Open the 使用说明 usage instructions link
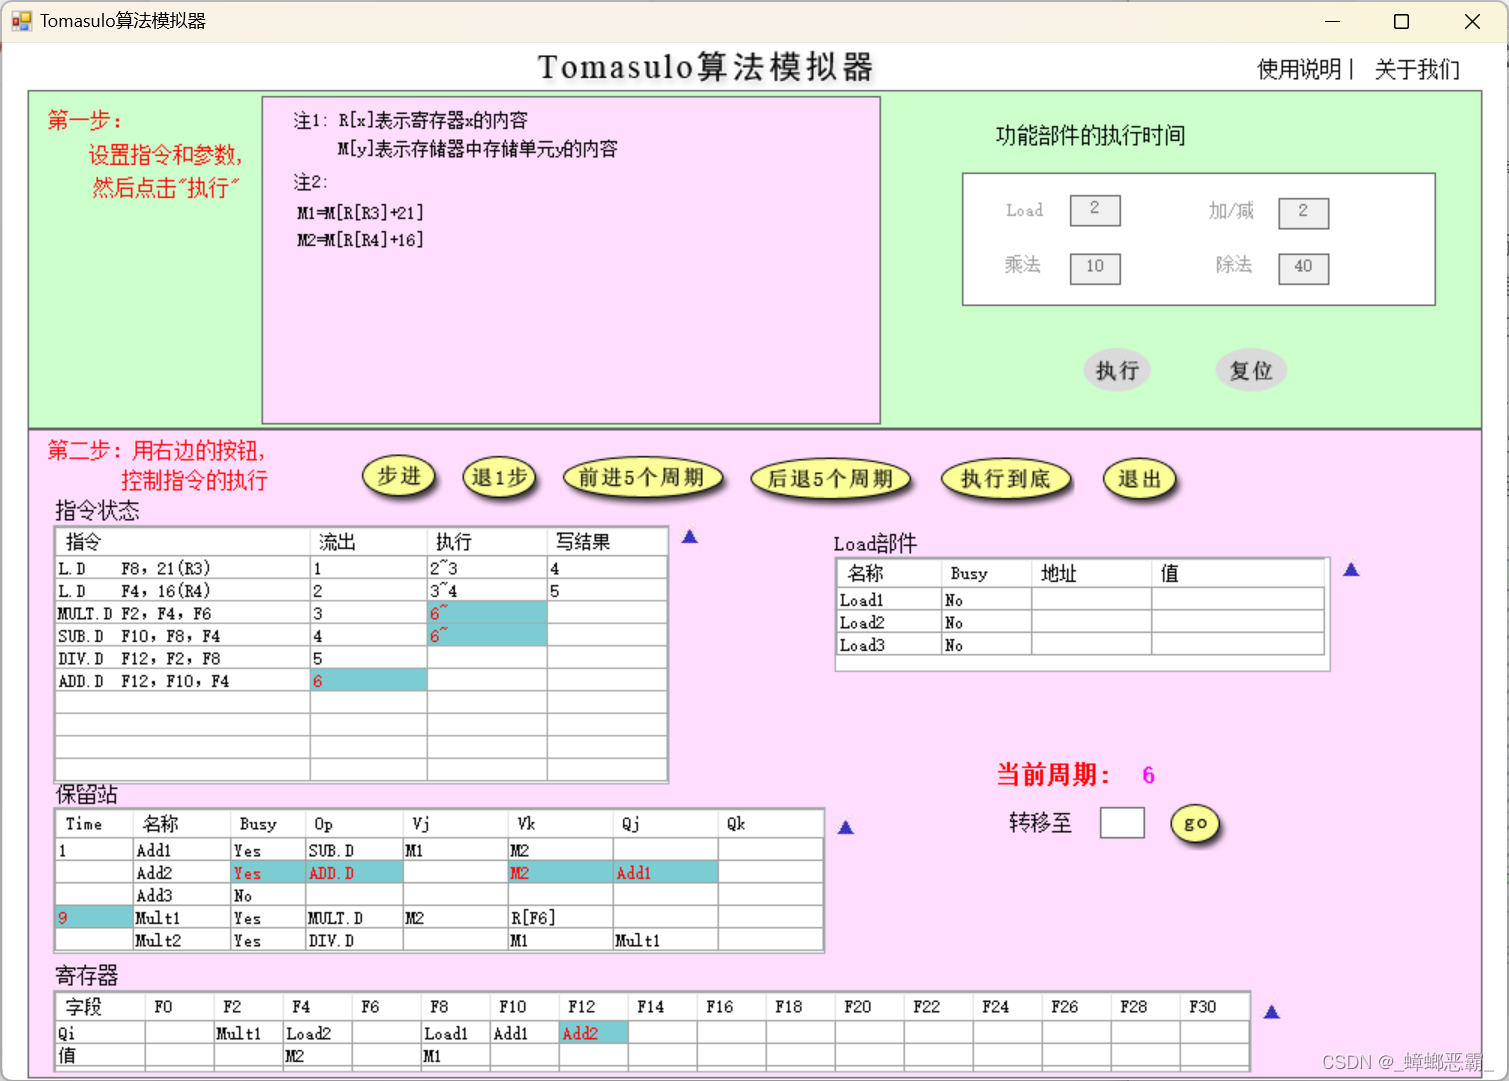The height and width of the screenshot is (1081, 1509). click(1299, 69)
